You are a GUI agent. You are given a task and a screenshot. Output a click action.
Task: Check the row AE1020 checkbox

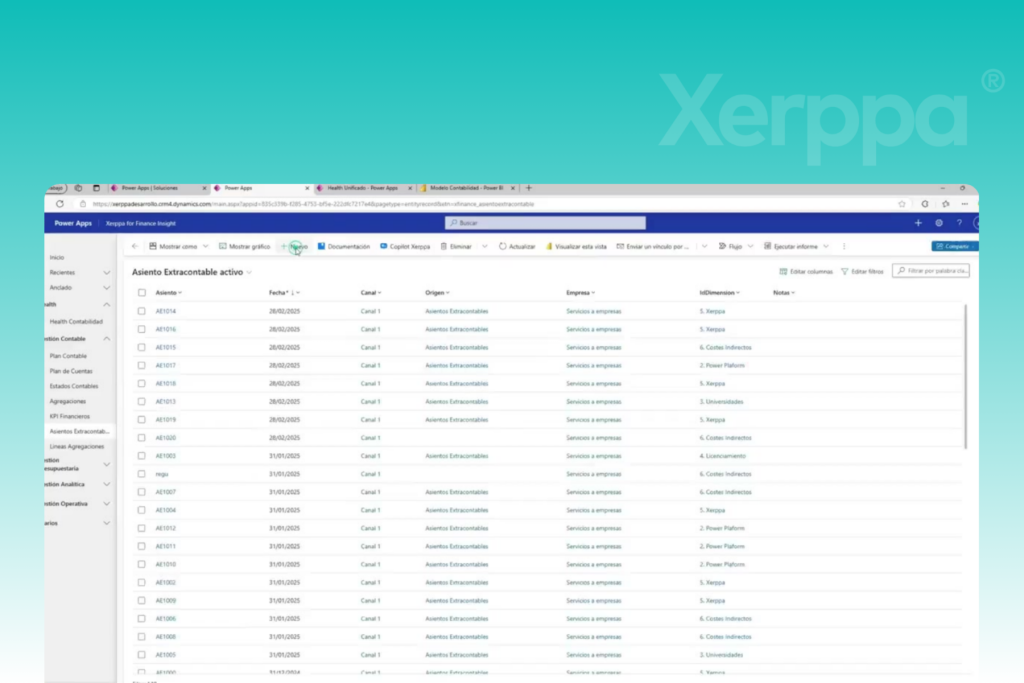[142, 437]
